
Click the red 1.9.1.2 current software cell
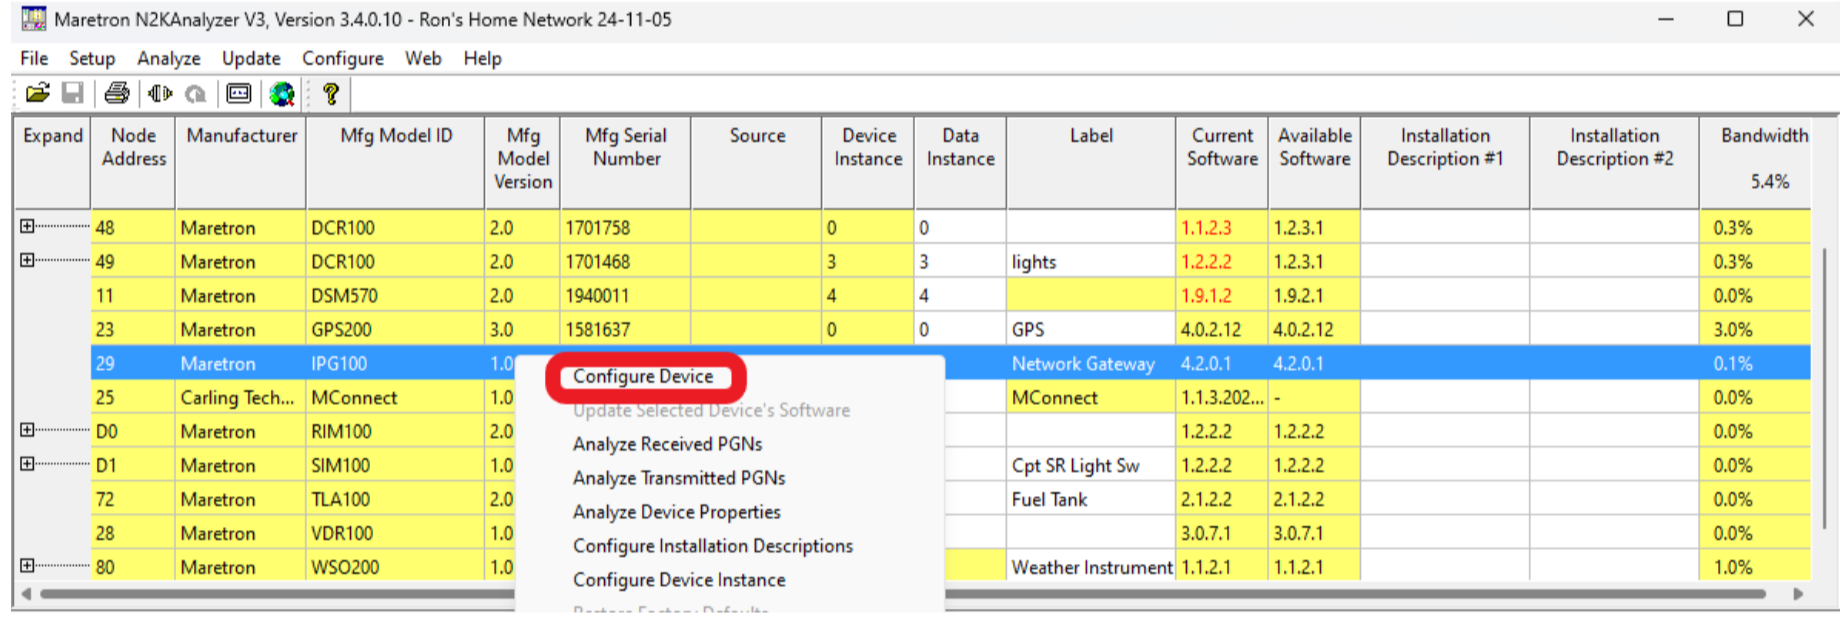1222,296
